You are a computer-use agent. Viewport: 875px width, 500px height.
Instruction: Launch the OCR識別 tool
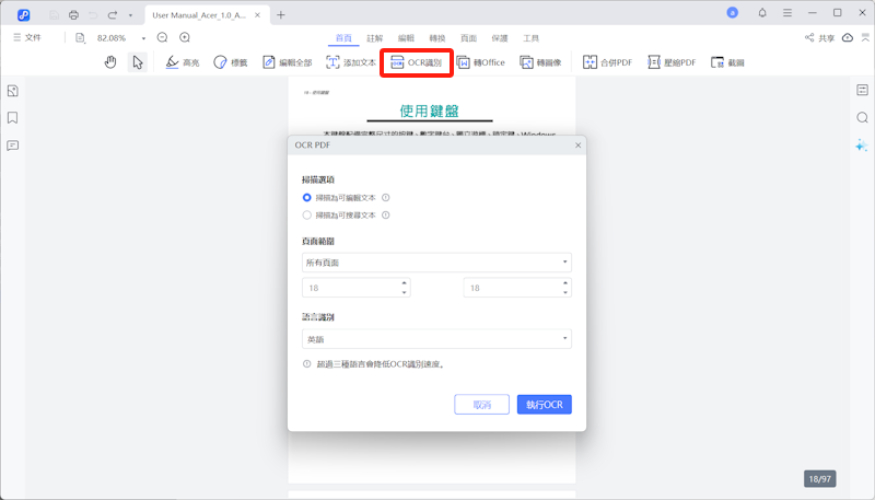(x=416, y=62)
